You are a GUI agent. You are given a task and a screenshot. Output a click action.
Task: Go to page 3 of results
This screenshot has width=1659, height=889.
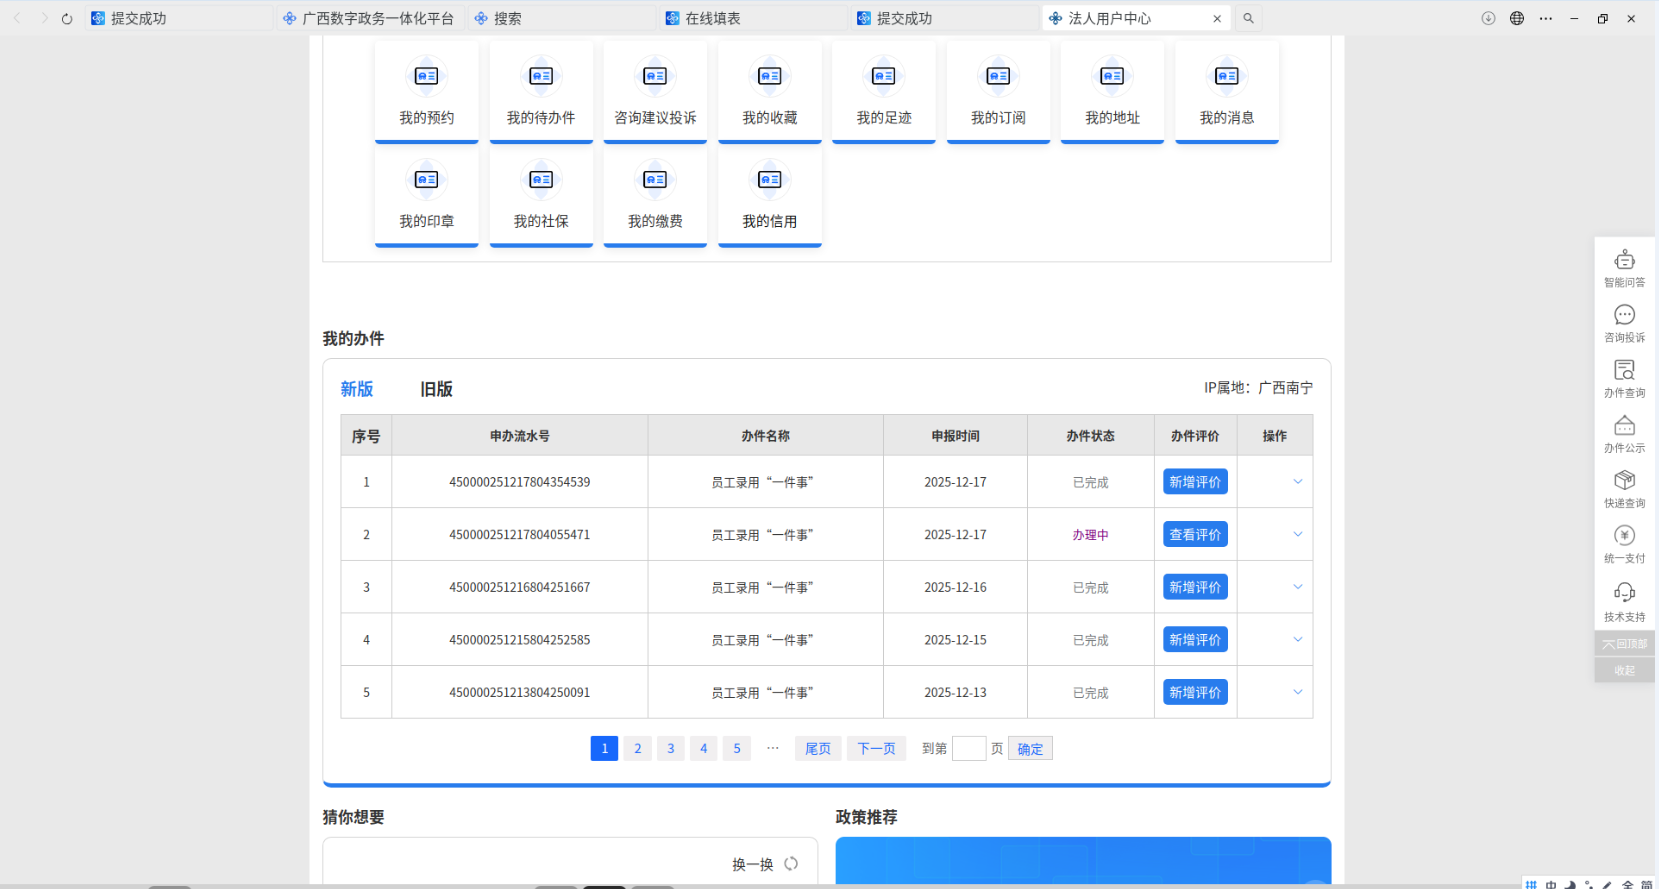click(x=670, y=749)
